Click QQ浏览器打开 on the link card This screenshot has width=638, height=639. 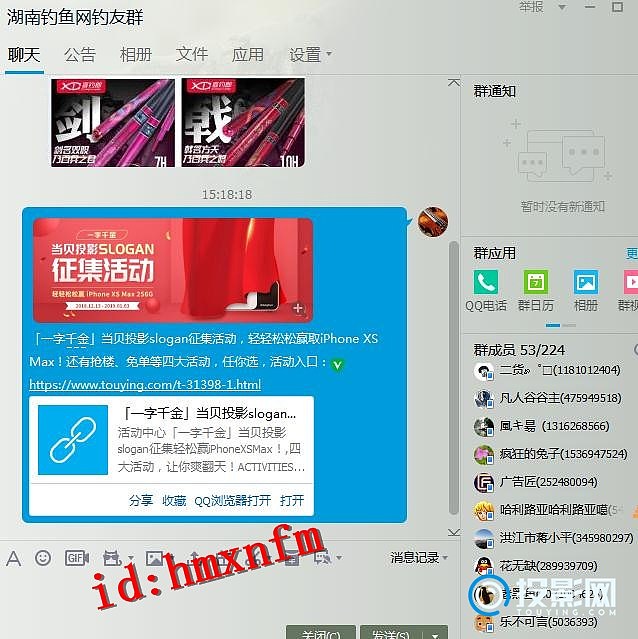[233, 500]
